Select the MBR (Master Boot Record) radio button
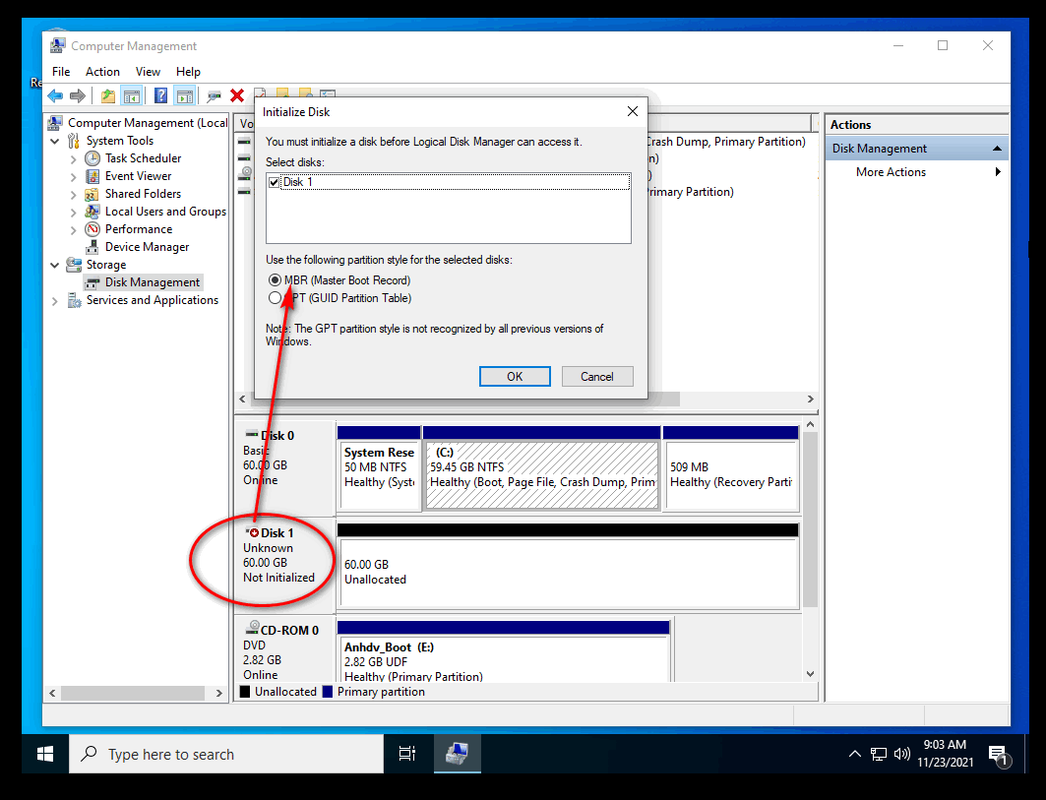 pyautogui.click(x=275, y=280)
